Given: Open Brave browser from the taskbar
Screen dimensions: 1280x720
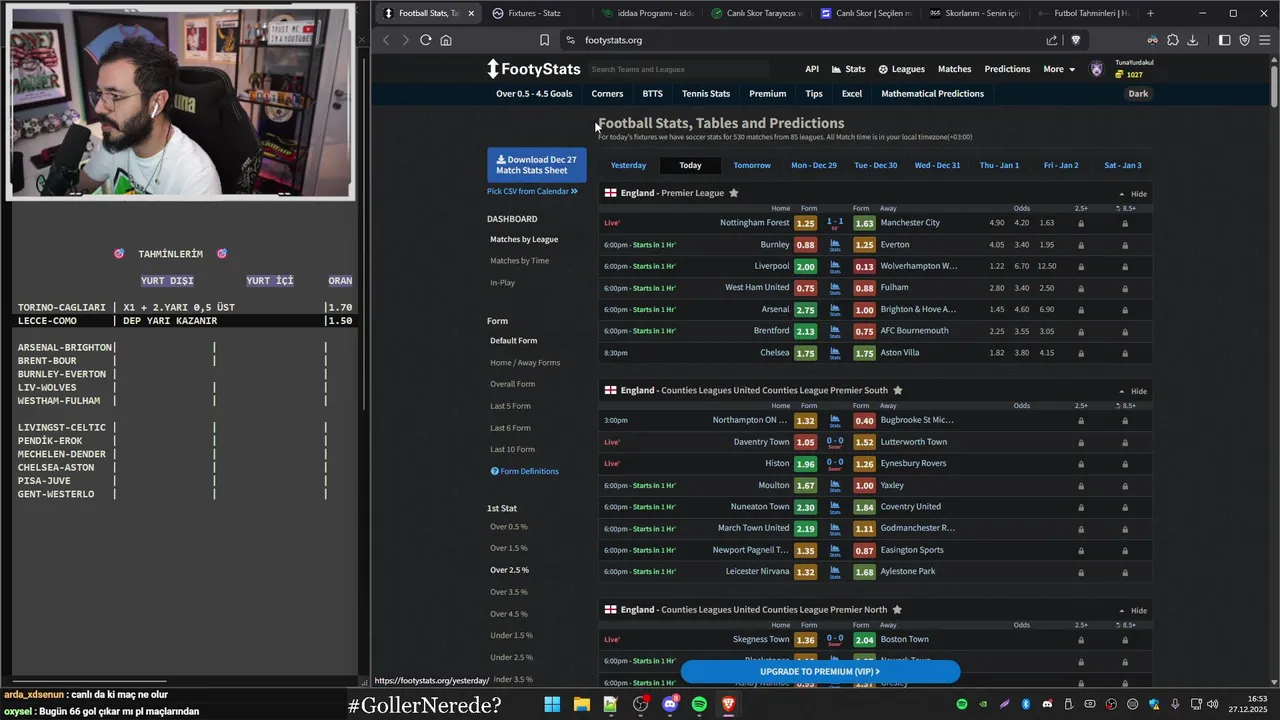Looking at the screenshot, I should coord(729,705).
